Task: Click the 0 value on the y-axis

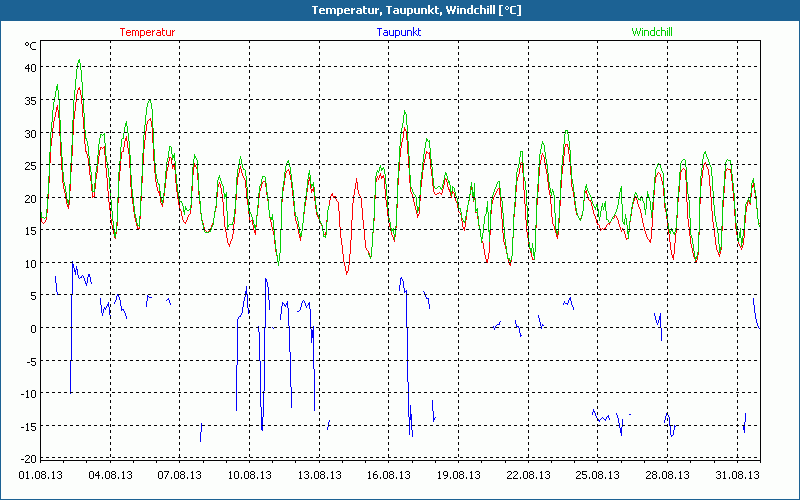Action: coord(33,329)
